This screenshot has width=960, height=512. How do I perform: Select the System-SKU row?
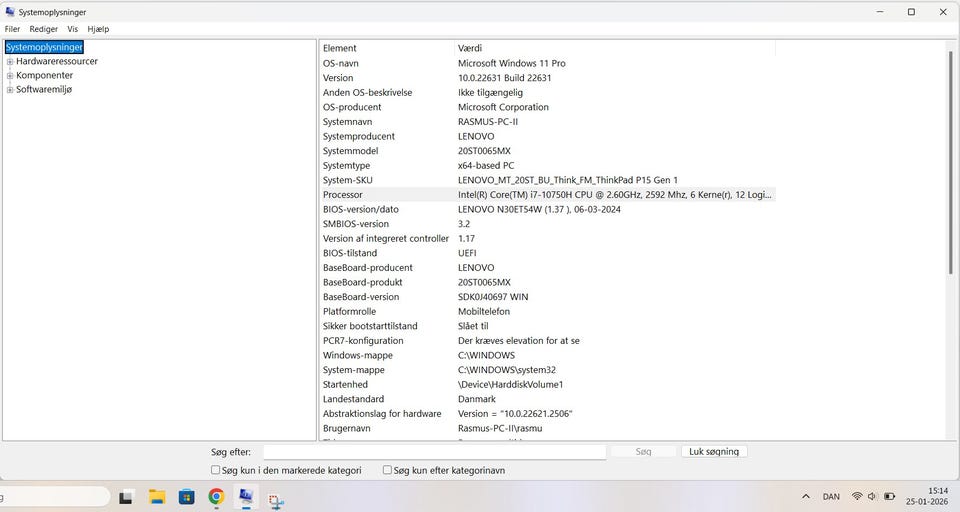pyautogui.click(x=547, y=180)
